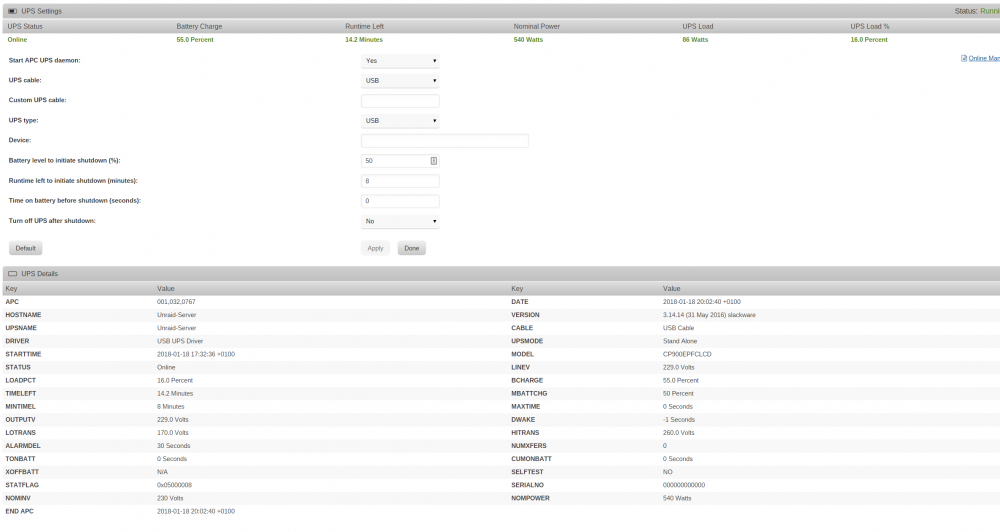Click the battery level stepper icon
The image size is (1000, 532).
click(434, 161)
